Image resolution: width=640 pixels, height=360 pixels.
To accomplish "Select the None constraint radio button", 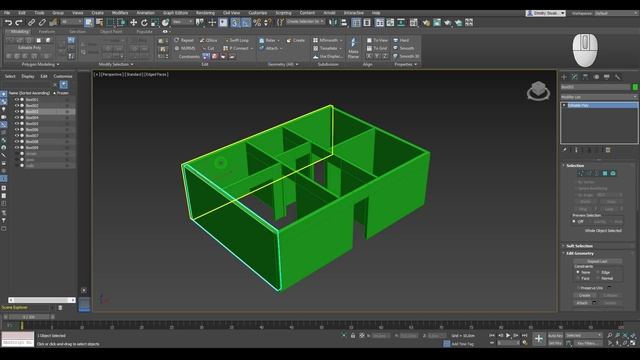I will pyautogui.click(x=578, y=272).
